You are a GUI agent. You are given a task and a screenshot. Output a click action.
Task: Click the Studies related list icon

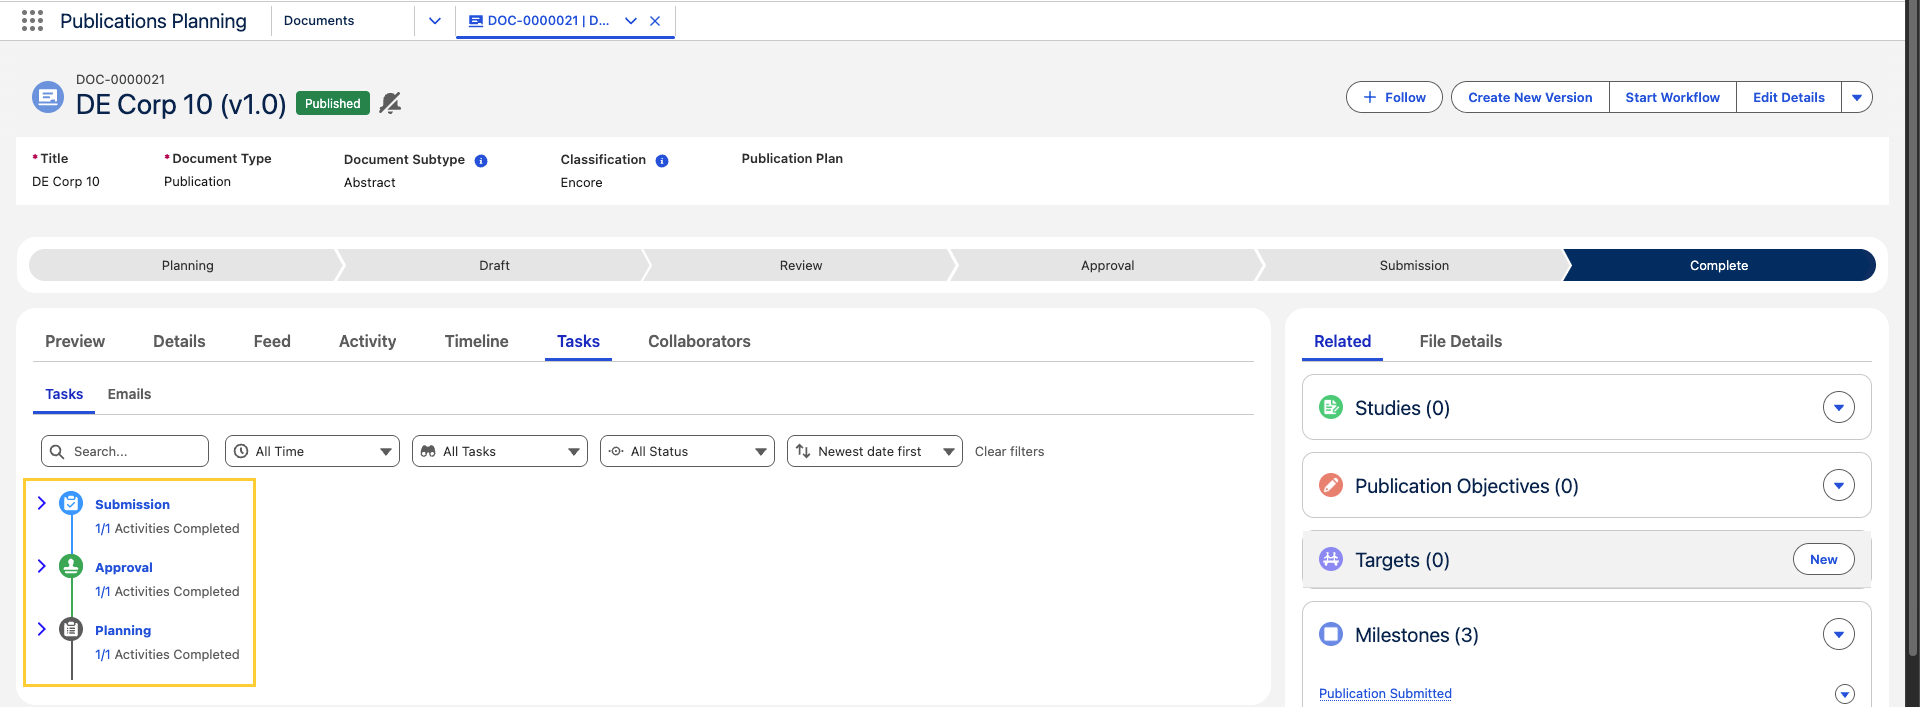tap(1331, 407)
